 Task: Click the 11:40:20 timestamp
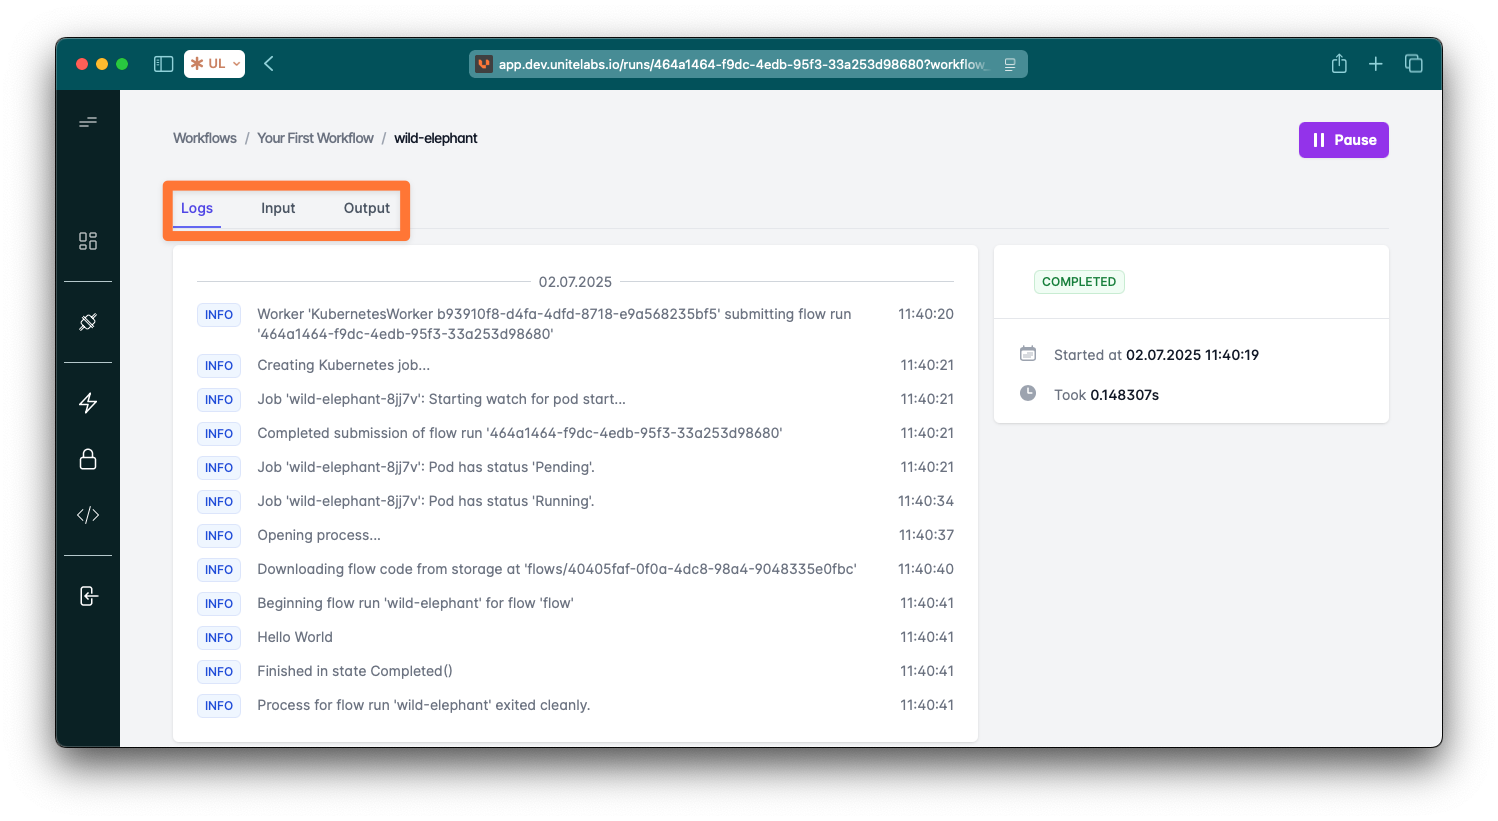(x=926, y=314)
